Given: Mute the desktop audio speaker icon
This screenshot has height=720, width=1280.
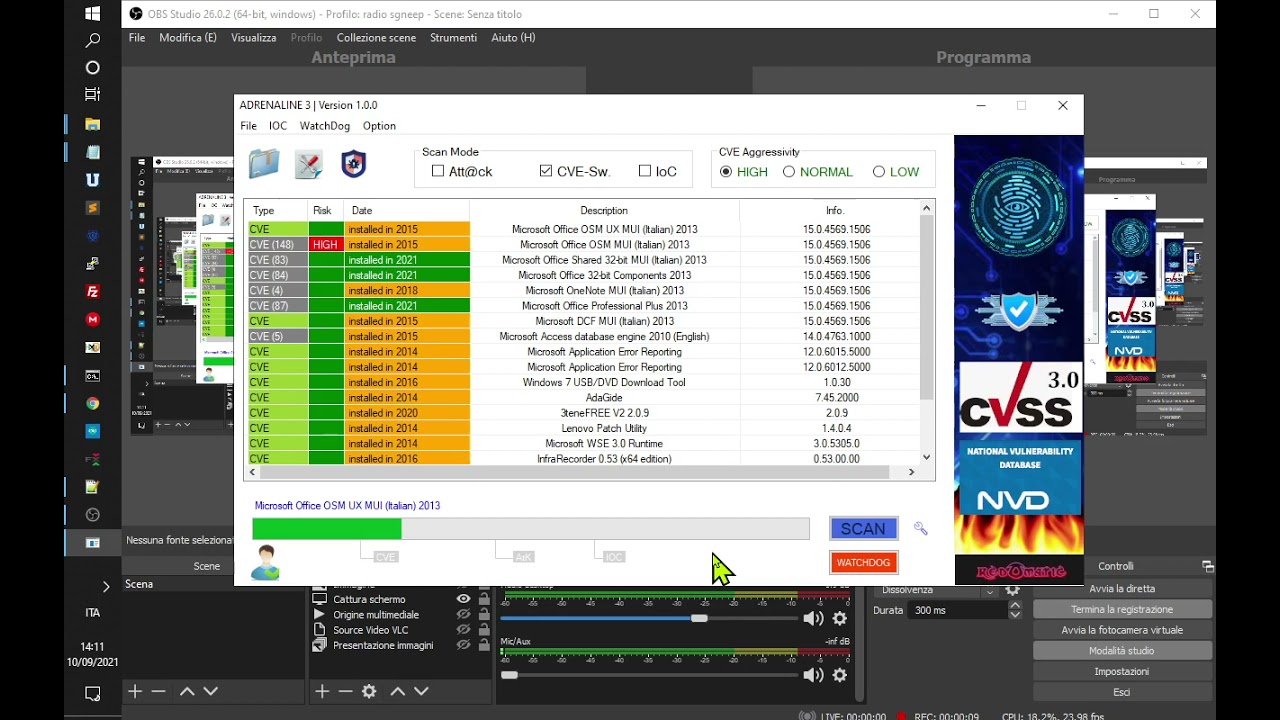Looking at the screenshot, I should [x=813, y=619].
